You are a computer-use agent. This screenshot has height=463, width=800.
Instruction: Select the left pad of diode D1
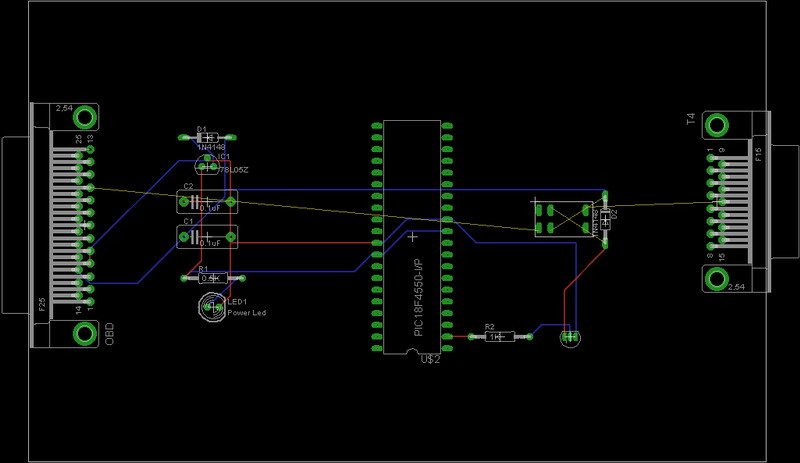click(x=184, y=137)
